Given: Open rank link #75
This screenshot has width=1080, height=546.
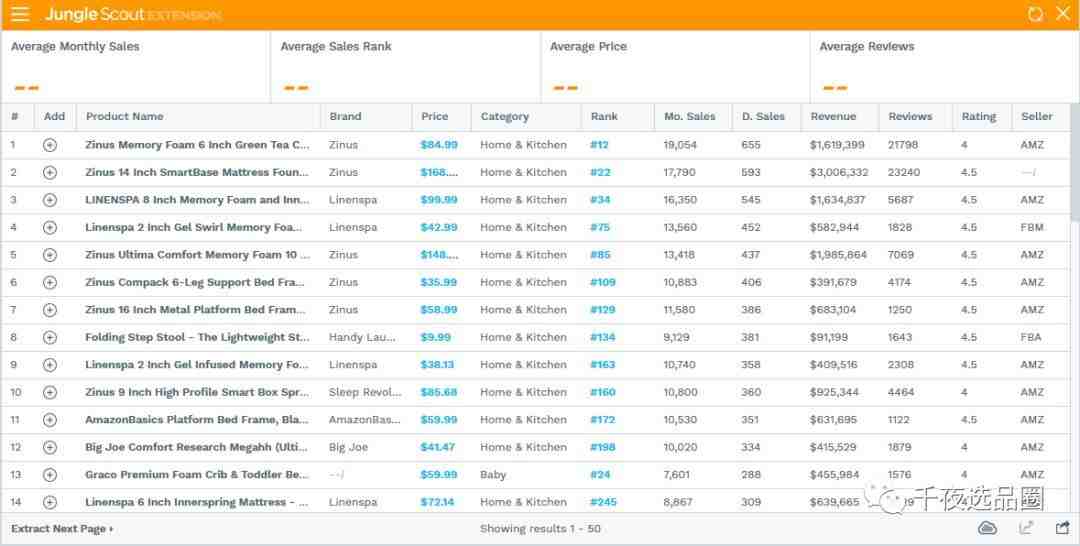Looking at the screenshot, I should point(600,228).
